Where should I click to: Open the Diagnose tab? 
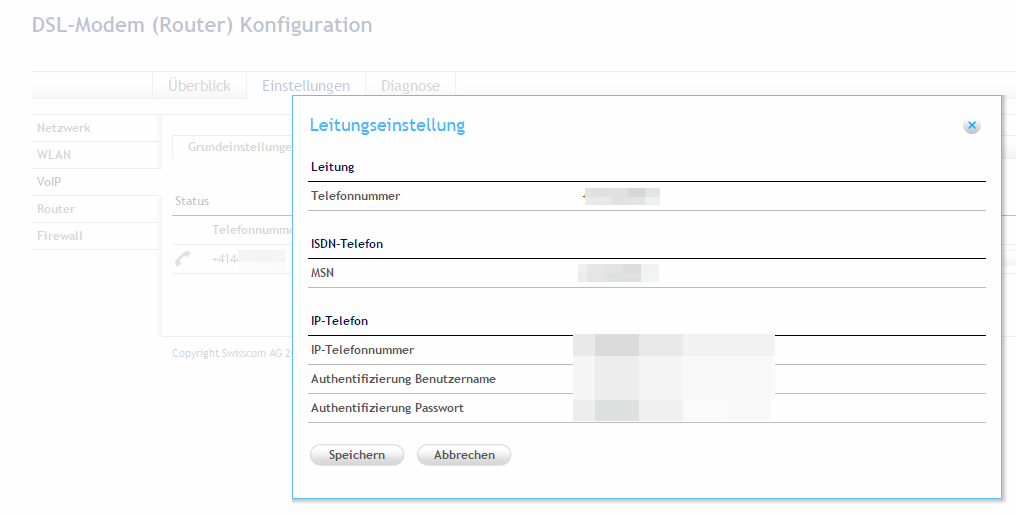click(410, 86)
